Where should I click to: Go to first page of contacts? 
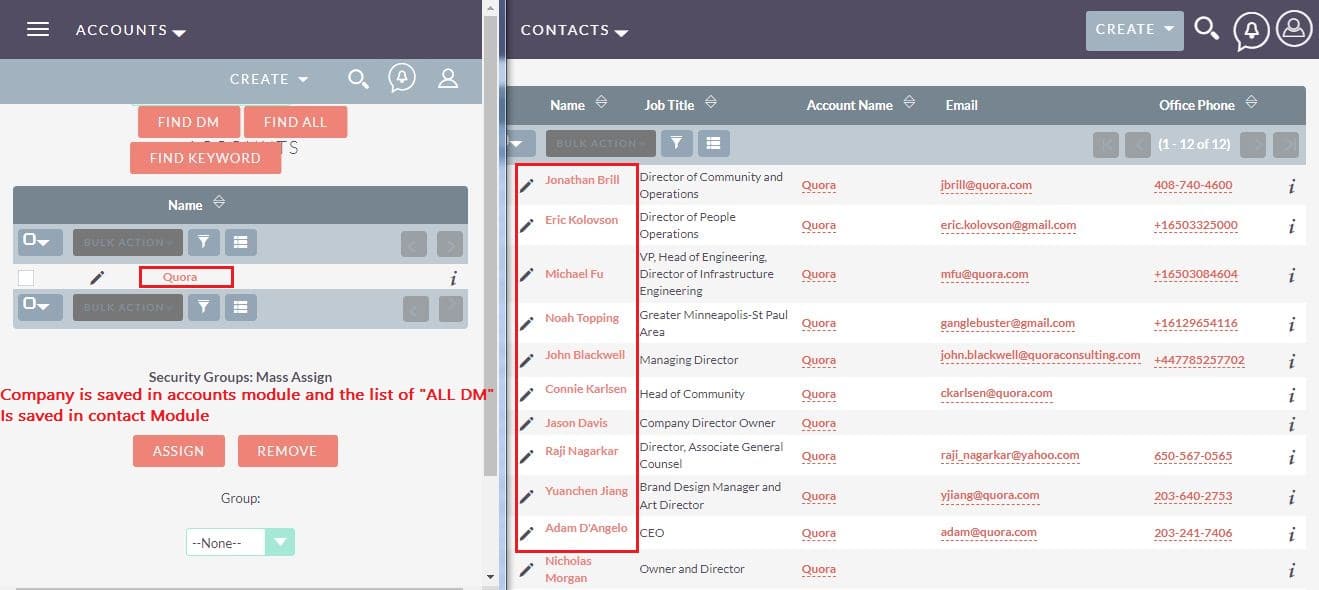click(1106, 144)
